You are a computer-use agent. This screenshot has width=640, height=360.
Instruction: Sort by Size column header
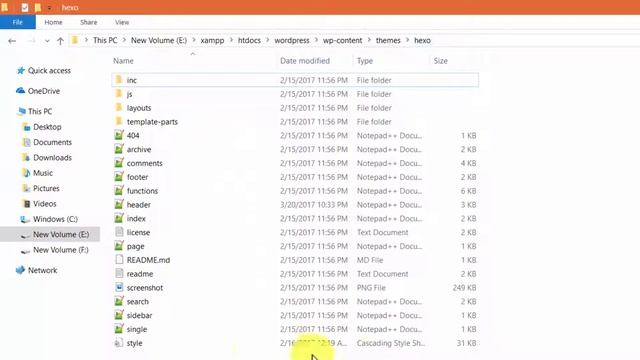click(440, 61)
